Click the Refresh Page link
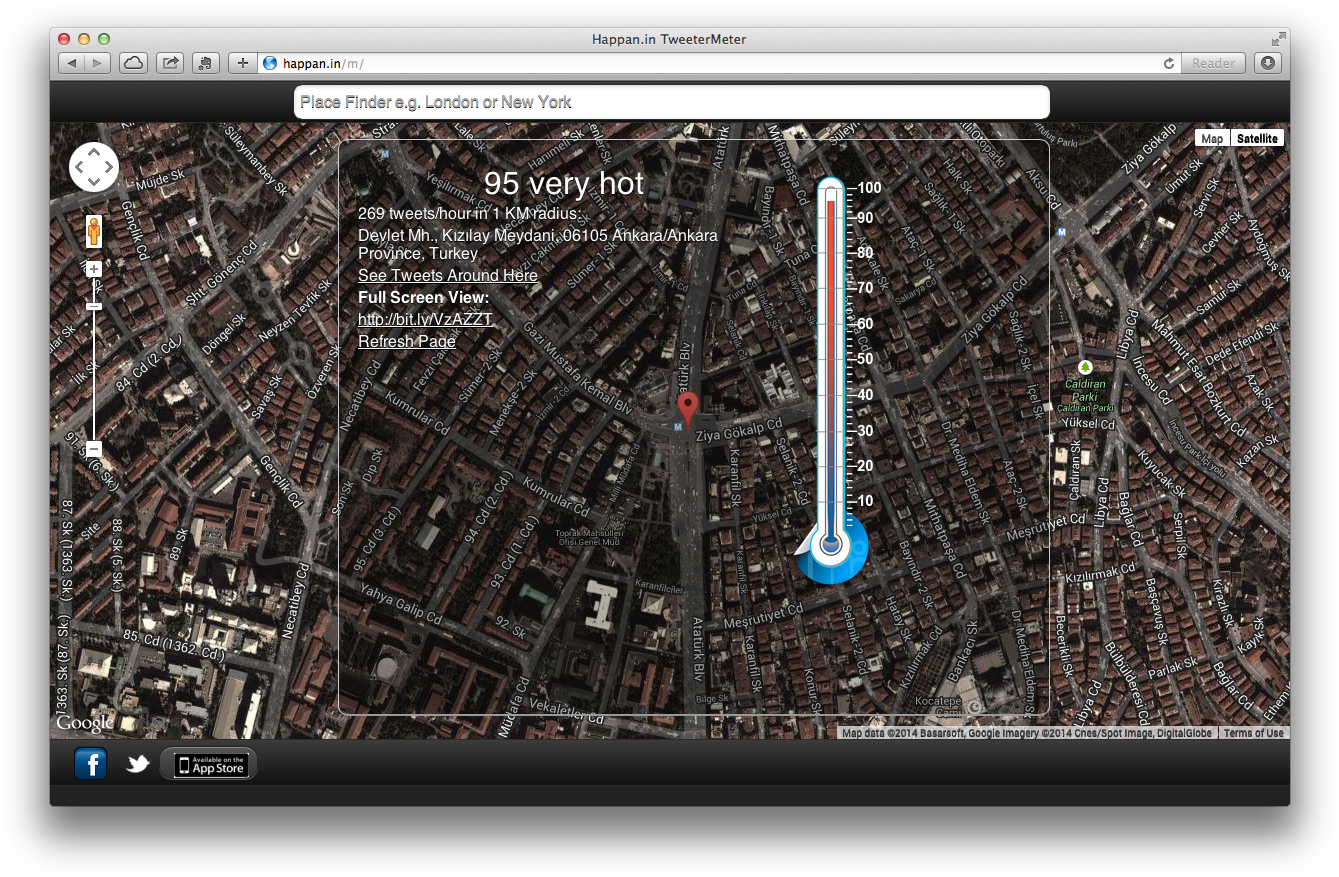The height and width of the screenshot is (877, 1339). click(406, 341)
